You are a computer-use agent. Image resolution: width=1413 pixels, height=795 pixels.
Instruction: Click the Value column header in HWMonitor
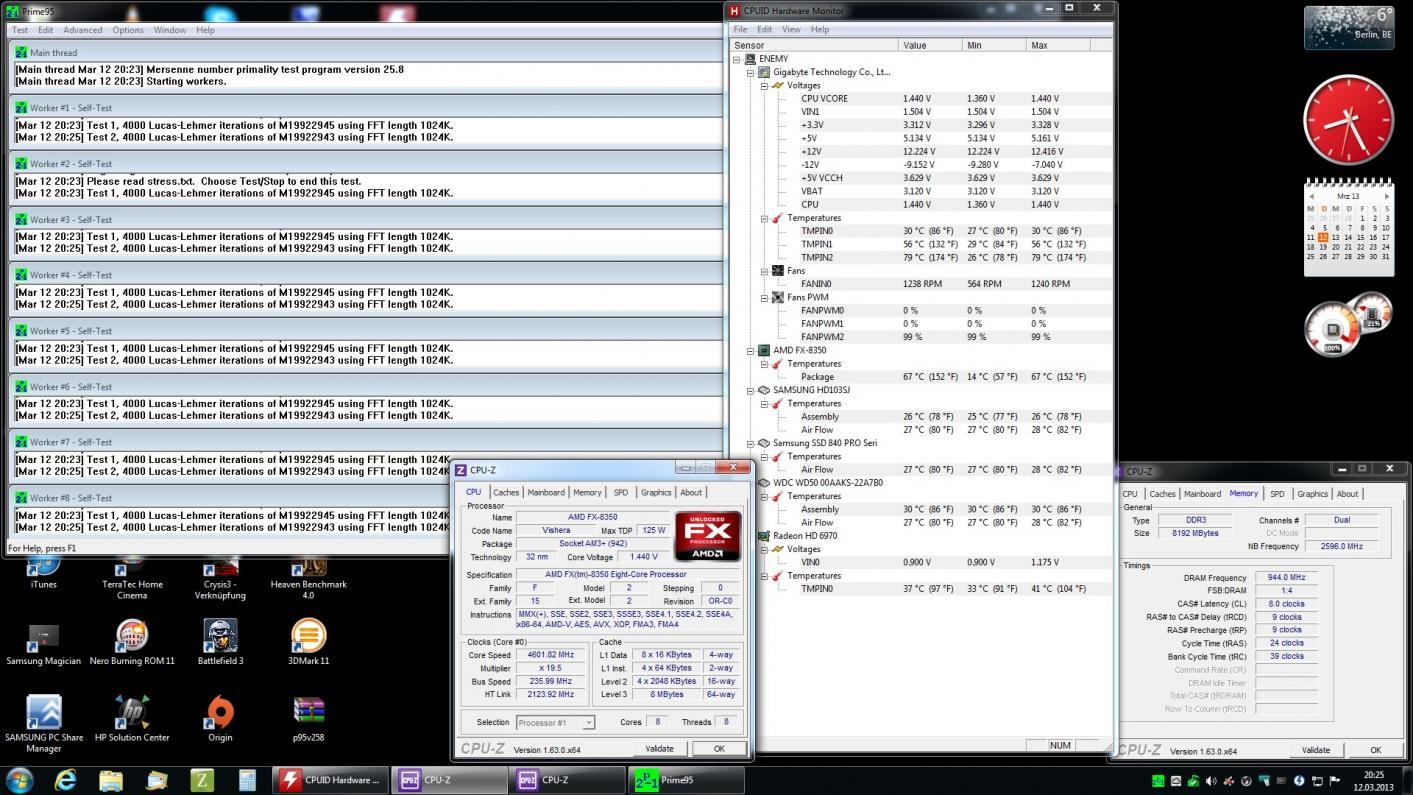coord(930,45)
